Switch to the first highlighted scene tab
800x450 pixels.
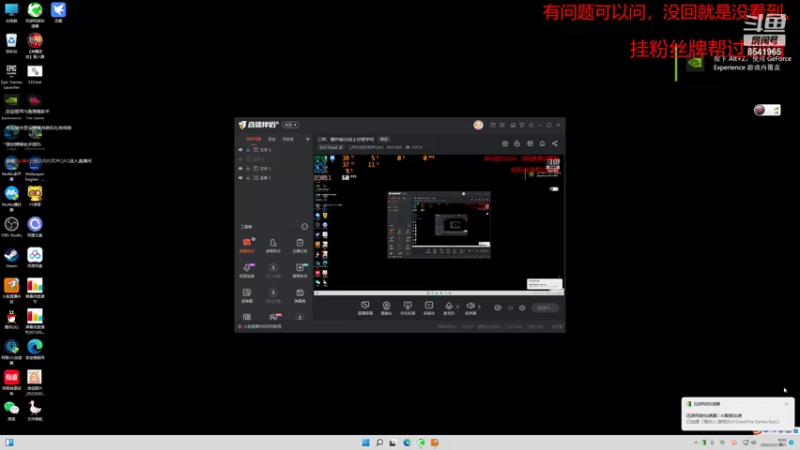tap(254, 139)
